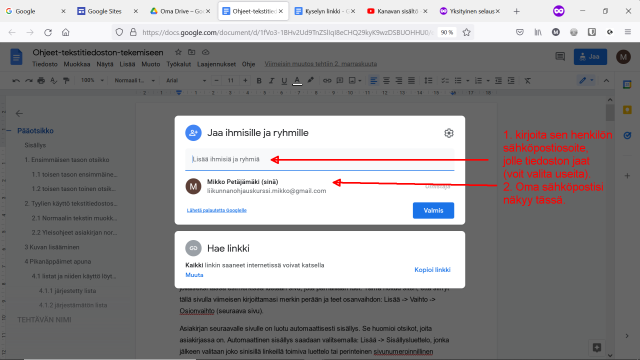Screen dimensions: 640x360
Task: Click Kopioi linkki to copy link
Action: click(432, 270)
